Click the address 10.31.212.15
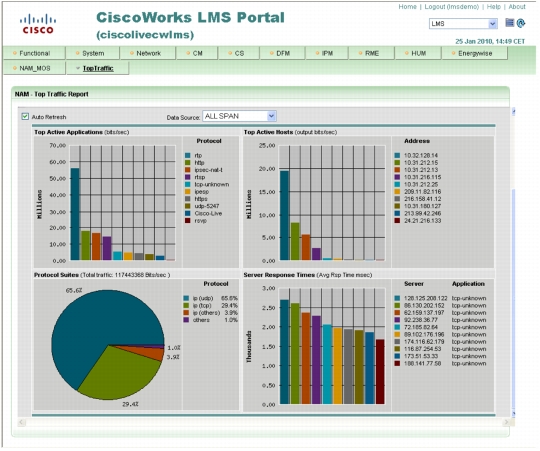The height and width of the screenshot is (451, 540). click(421, 162)
